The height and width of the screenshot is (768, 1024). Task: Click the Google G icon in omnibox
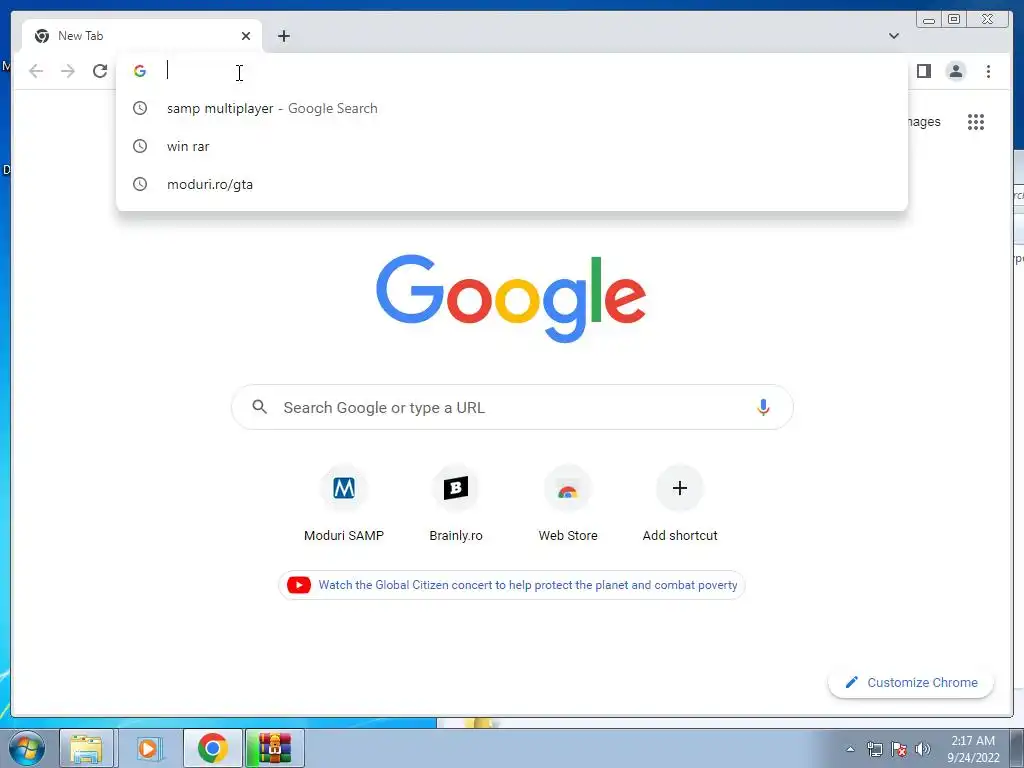[x=140, y=71]
